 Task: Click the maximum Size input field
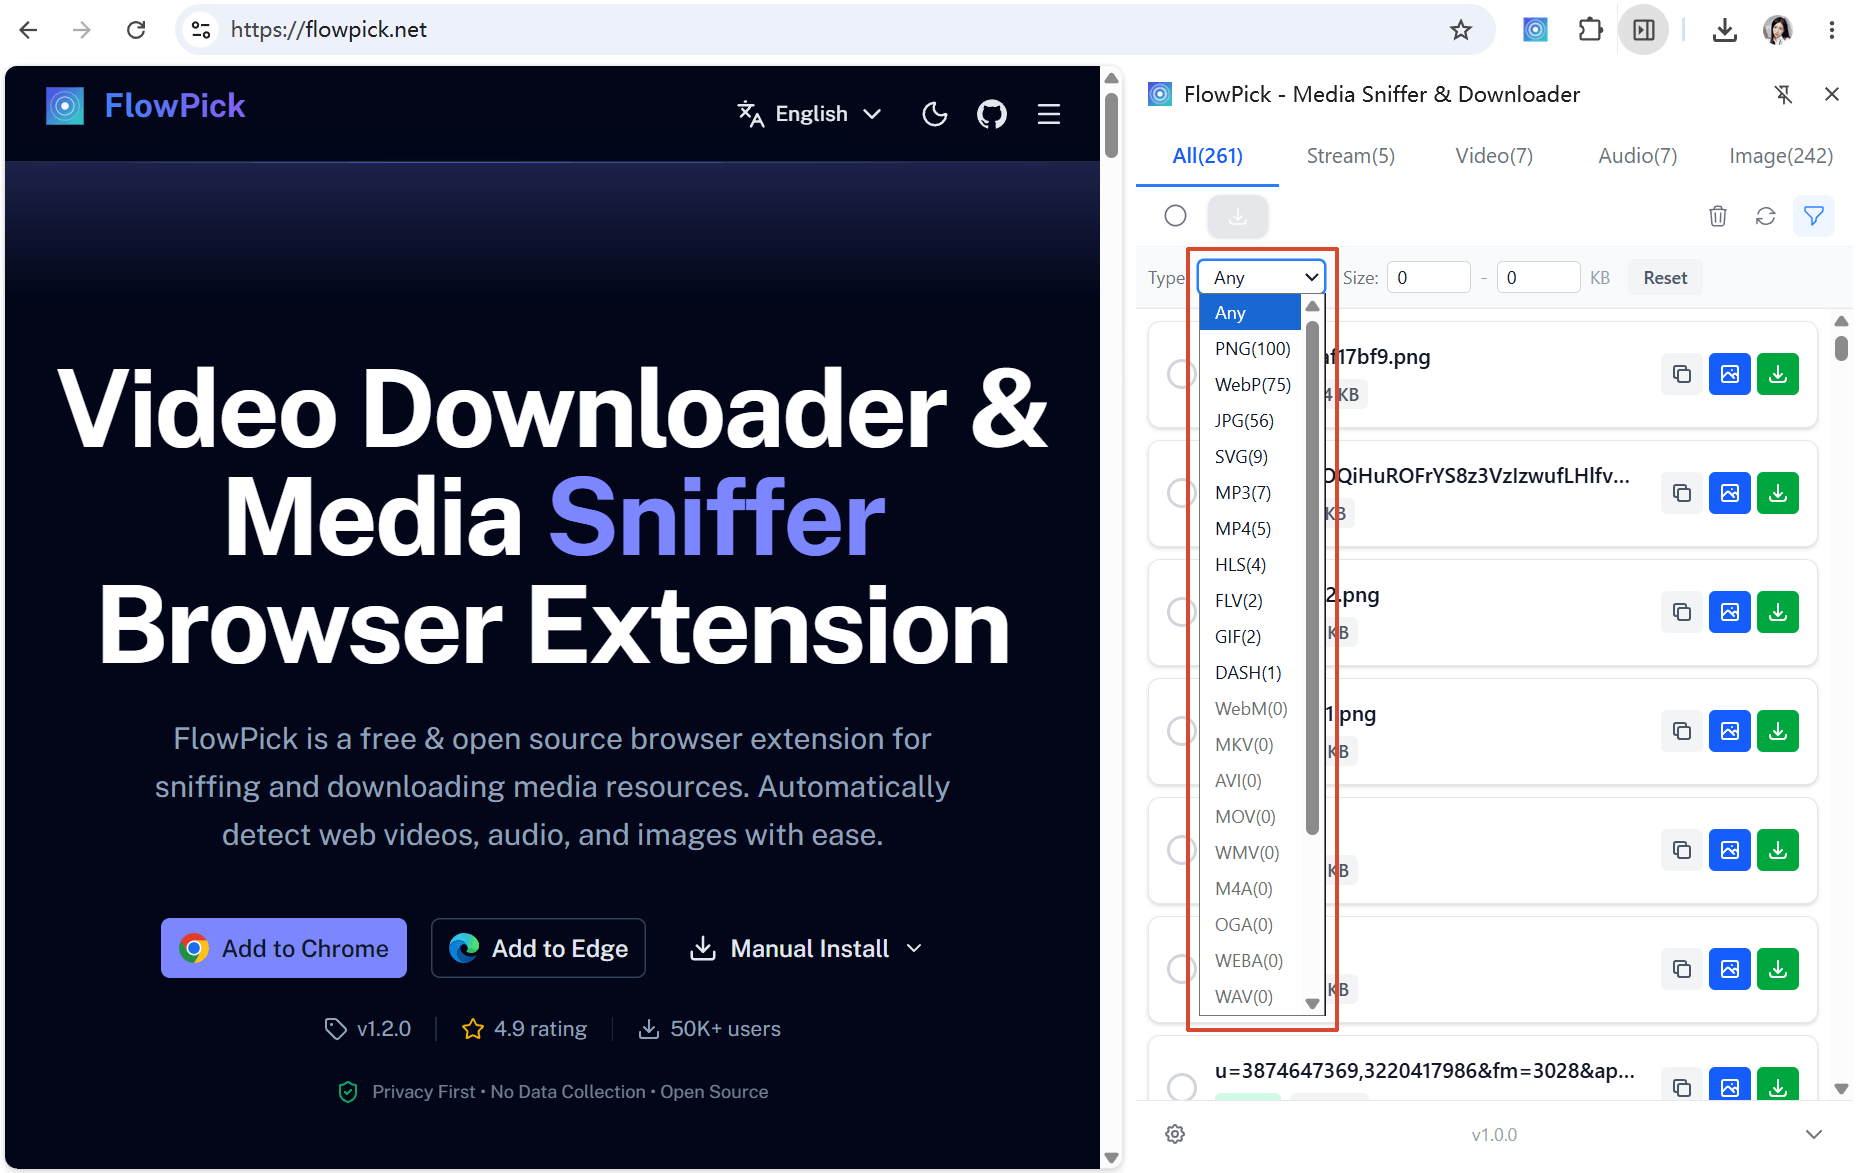tap(1538, 277)
